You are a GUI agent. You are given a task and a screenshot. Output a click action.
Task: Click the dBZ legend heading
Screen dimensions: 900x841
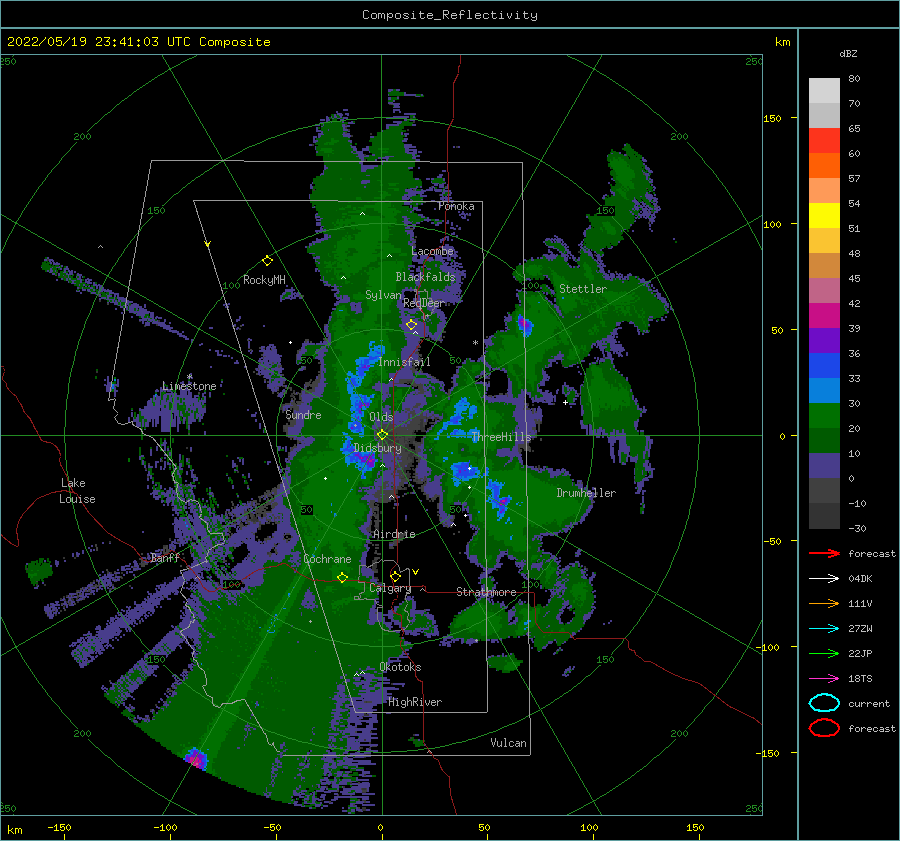tap(848, 53)
